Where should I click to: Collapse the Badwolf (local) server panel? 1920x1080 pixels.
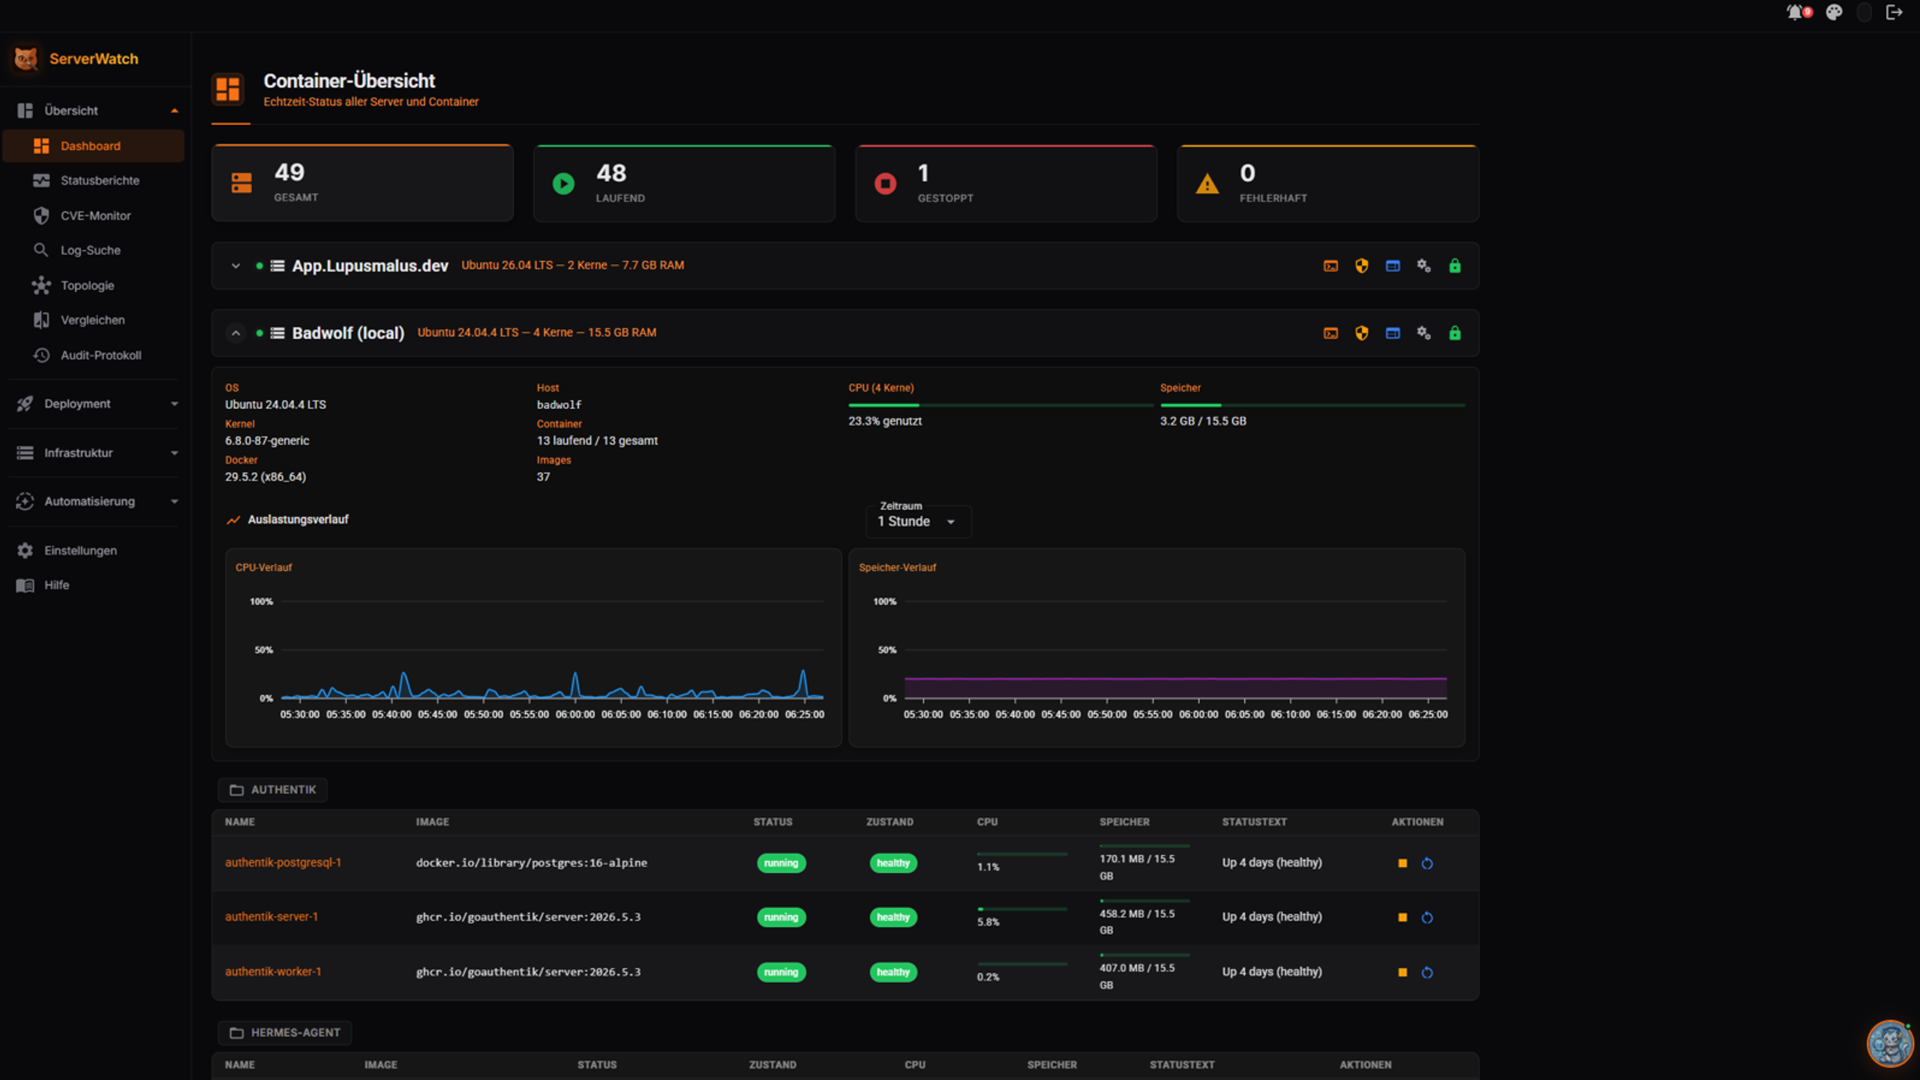[x=235, y=333]
